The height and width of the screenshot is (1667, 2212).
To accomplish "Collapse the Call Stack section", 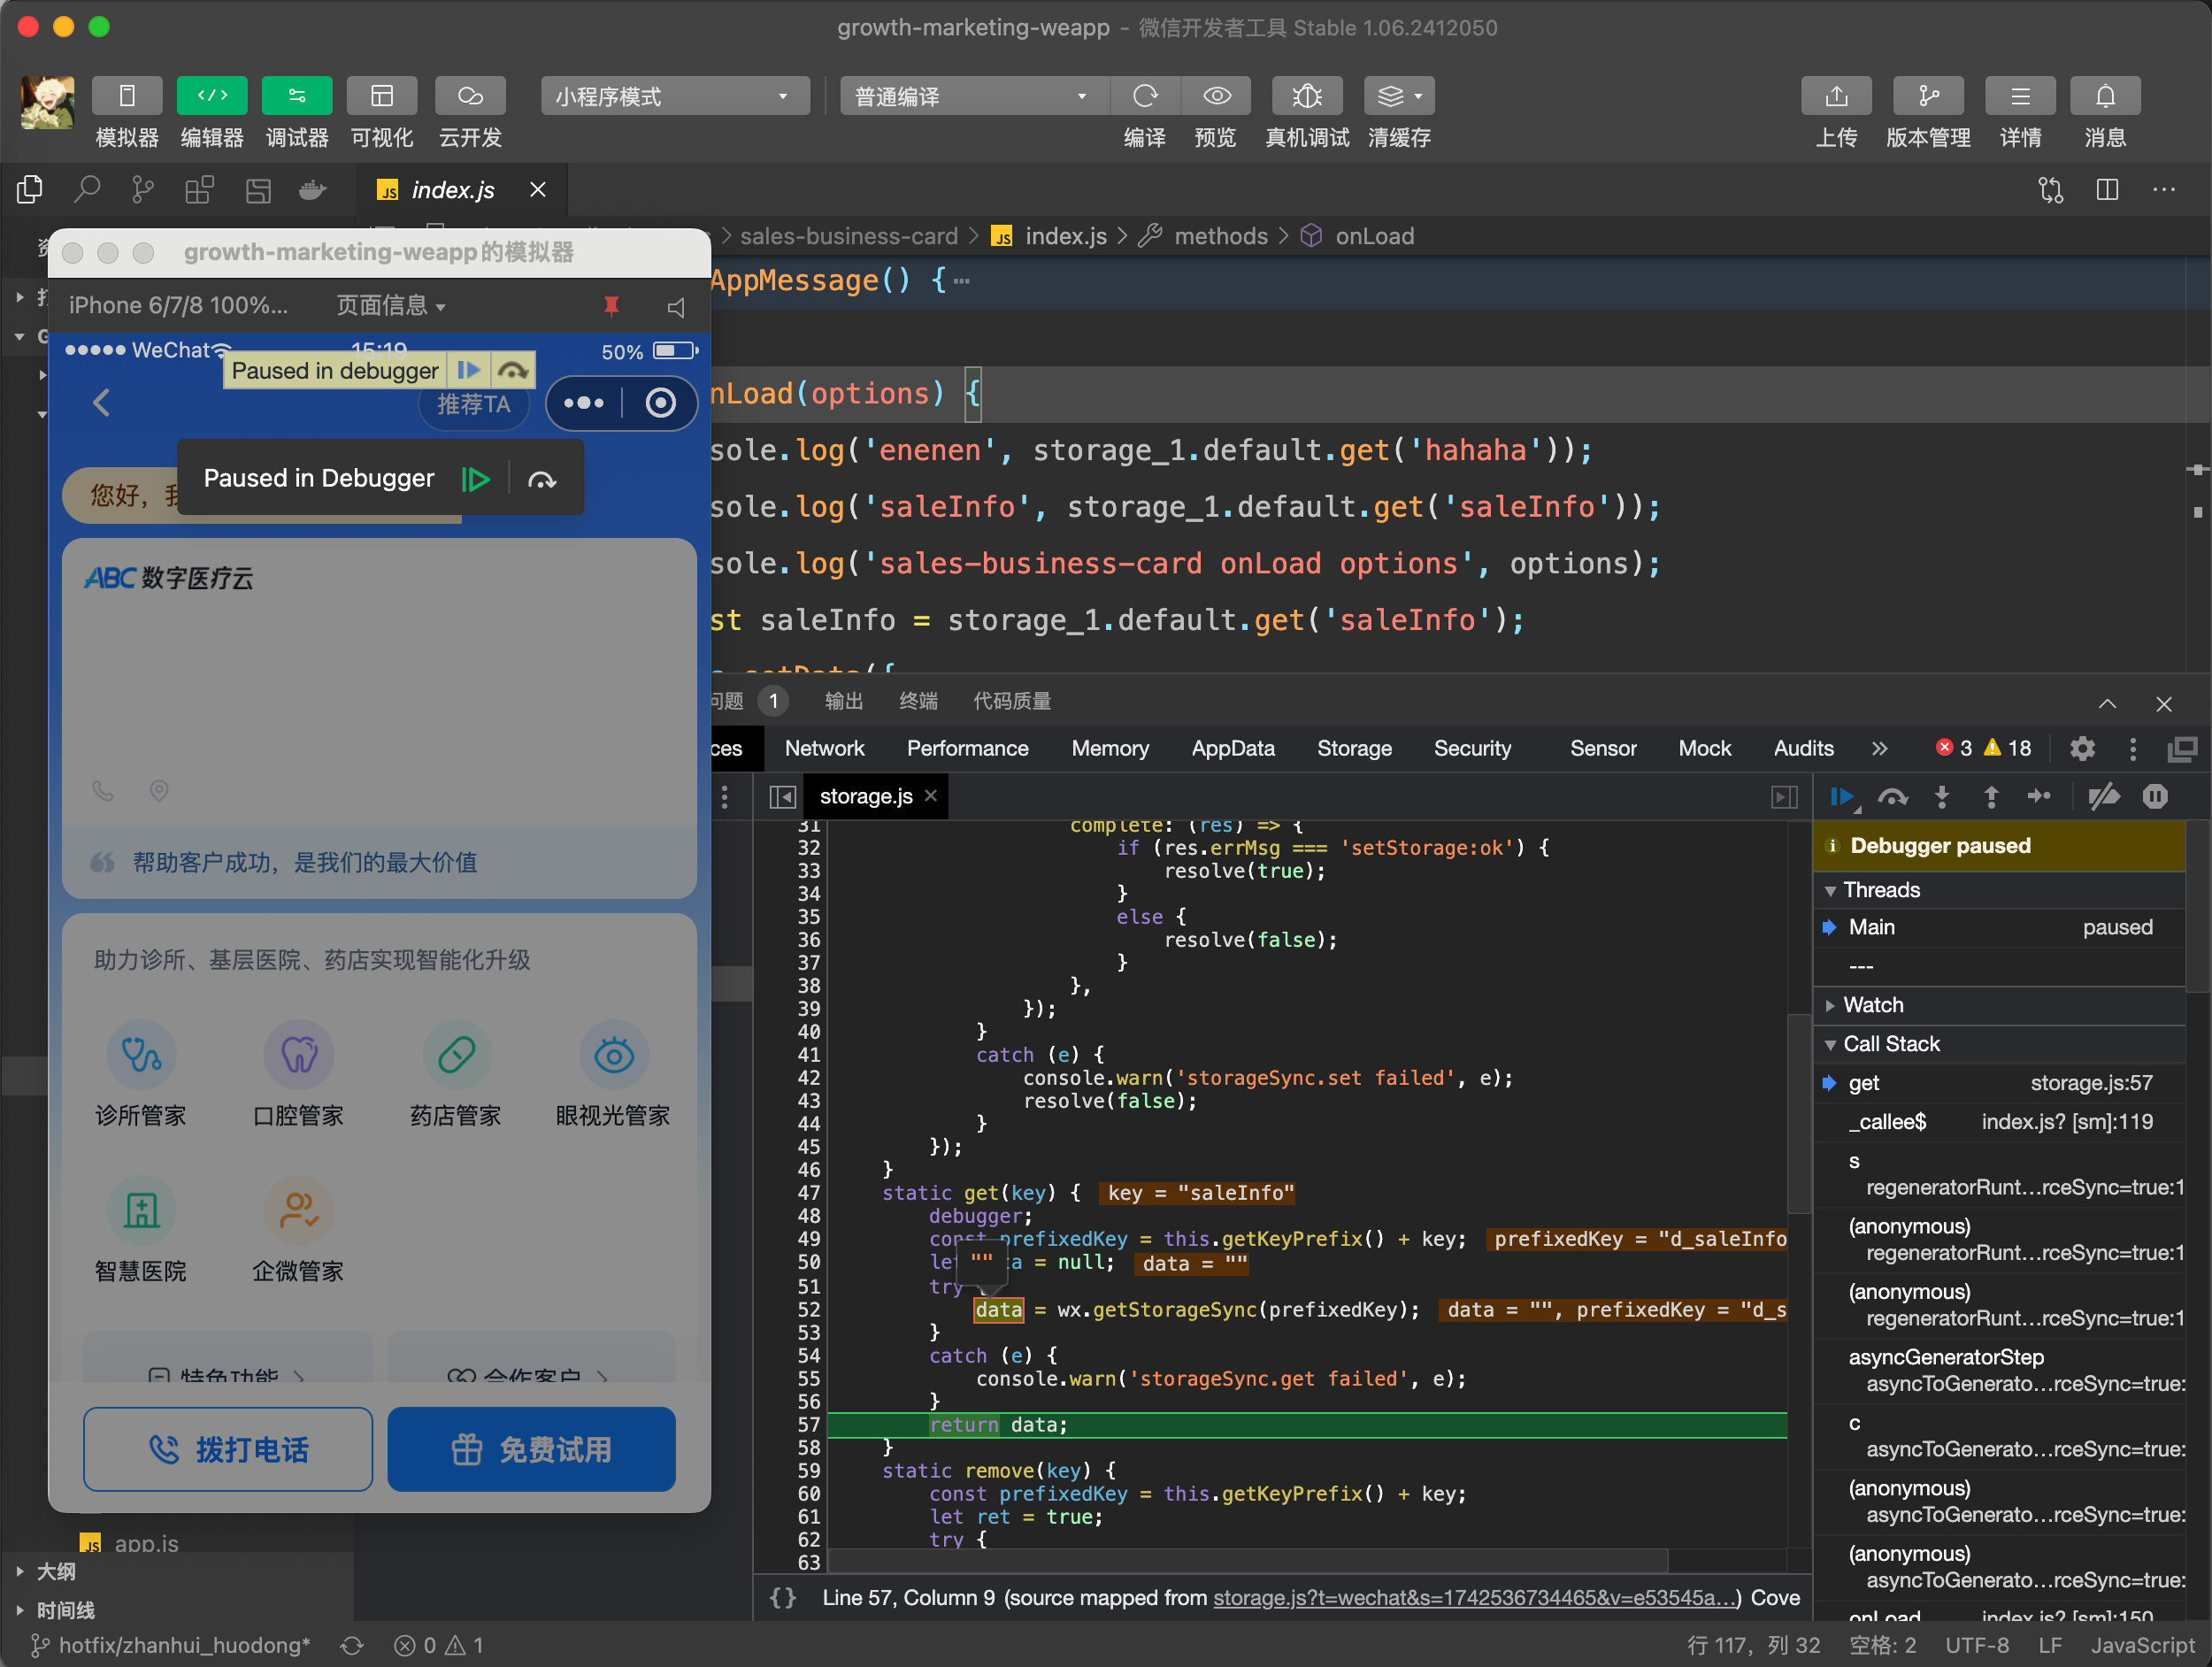I will click(x=1890, y=1044).
